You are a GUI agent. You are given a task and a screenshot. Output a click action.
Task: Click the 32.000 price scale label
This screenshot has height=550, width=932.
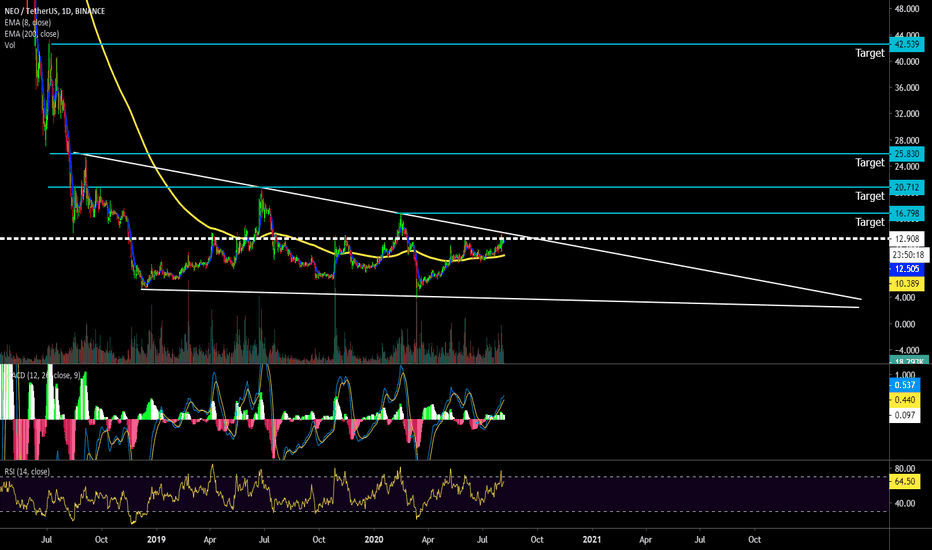907,114
